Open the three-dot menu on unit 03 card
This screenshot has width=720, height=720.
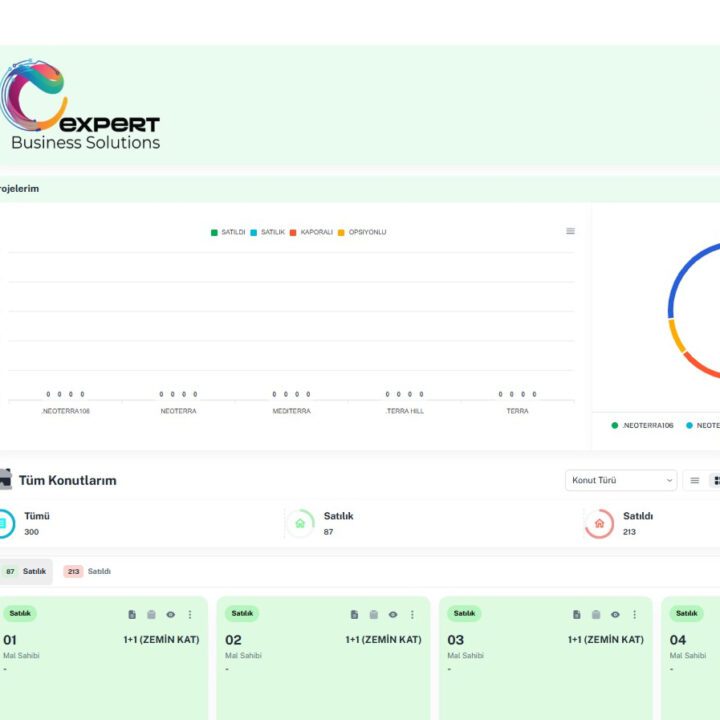click(634, 615)
